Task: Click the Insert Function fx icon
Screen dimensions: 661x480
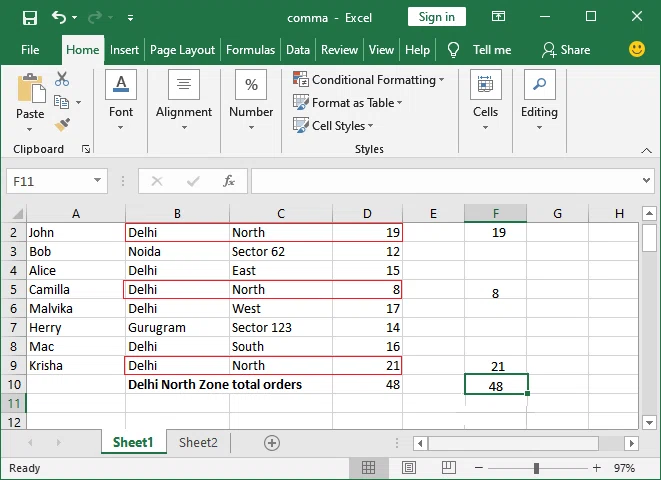Action: [228, 181]
